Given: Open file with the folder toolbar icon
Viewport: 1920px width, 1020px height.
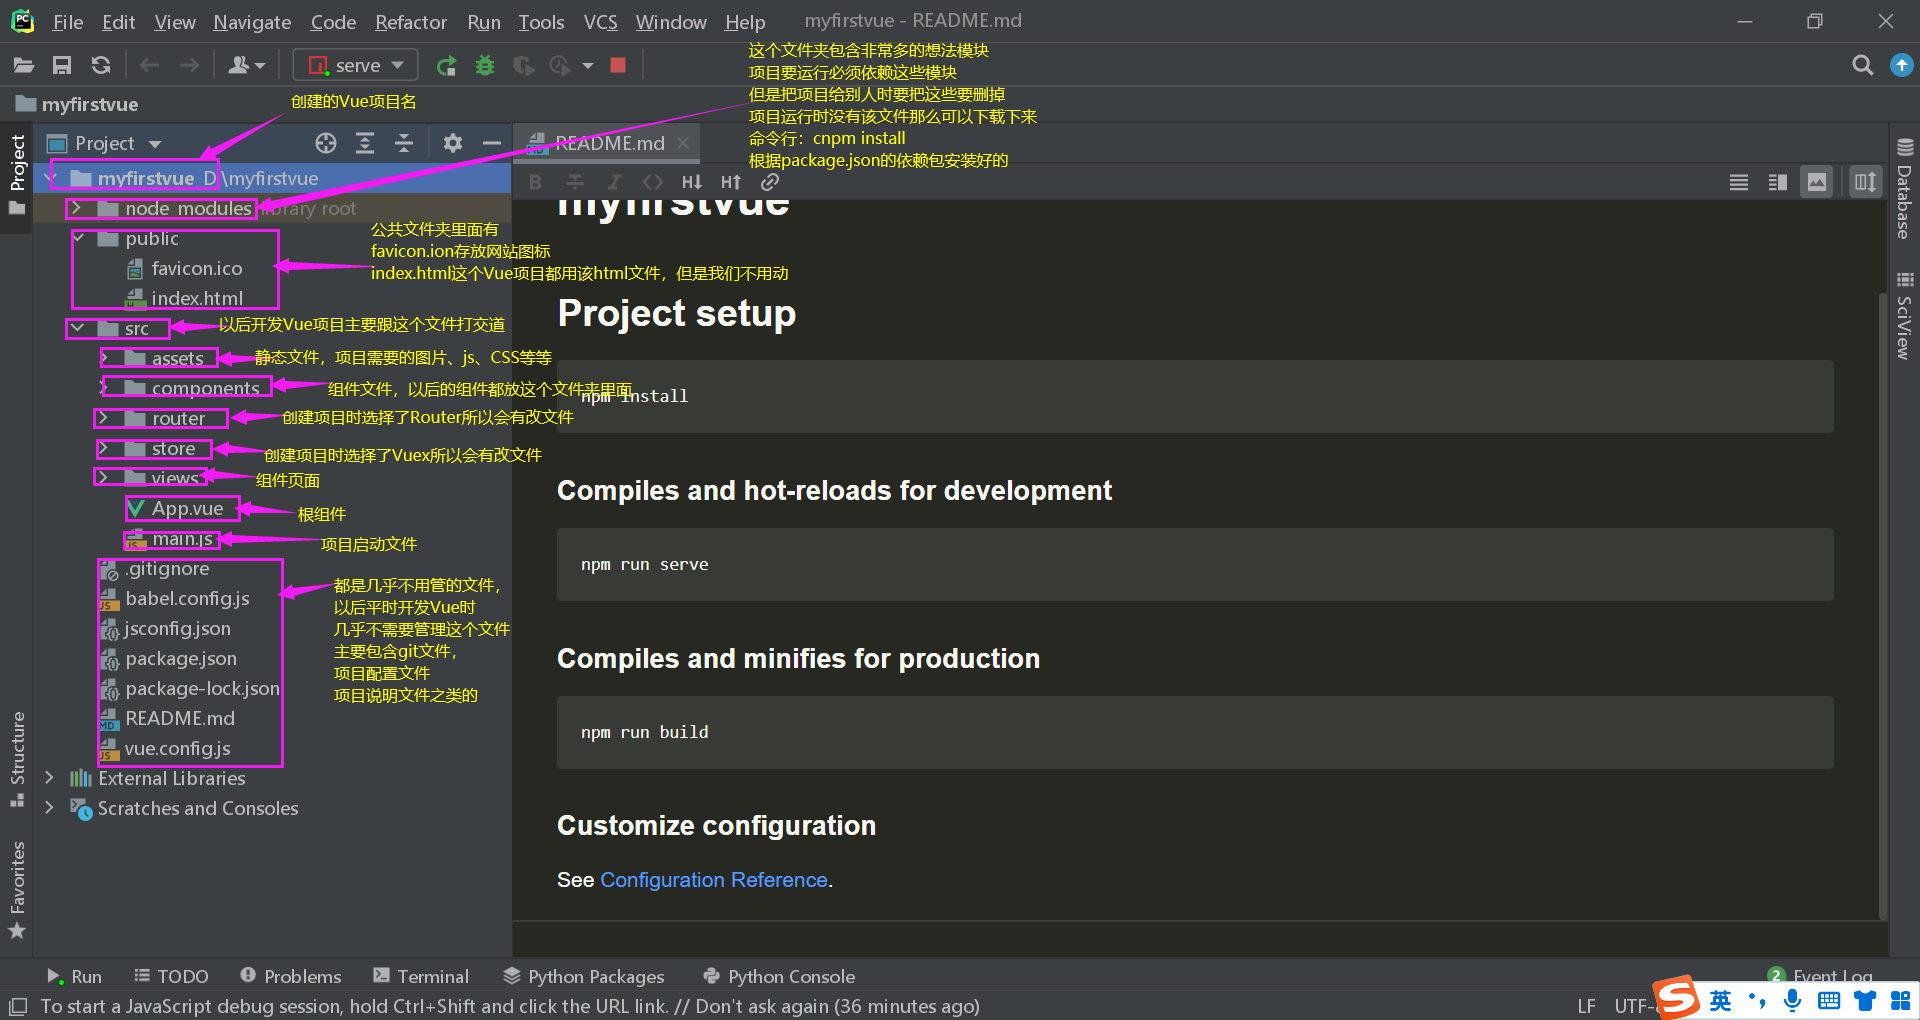Looking at the screenshot, I should (x=23, y=65).
